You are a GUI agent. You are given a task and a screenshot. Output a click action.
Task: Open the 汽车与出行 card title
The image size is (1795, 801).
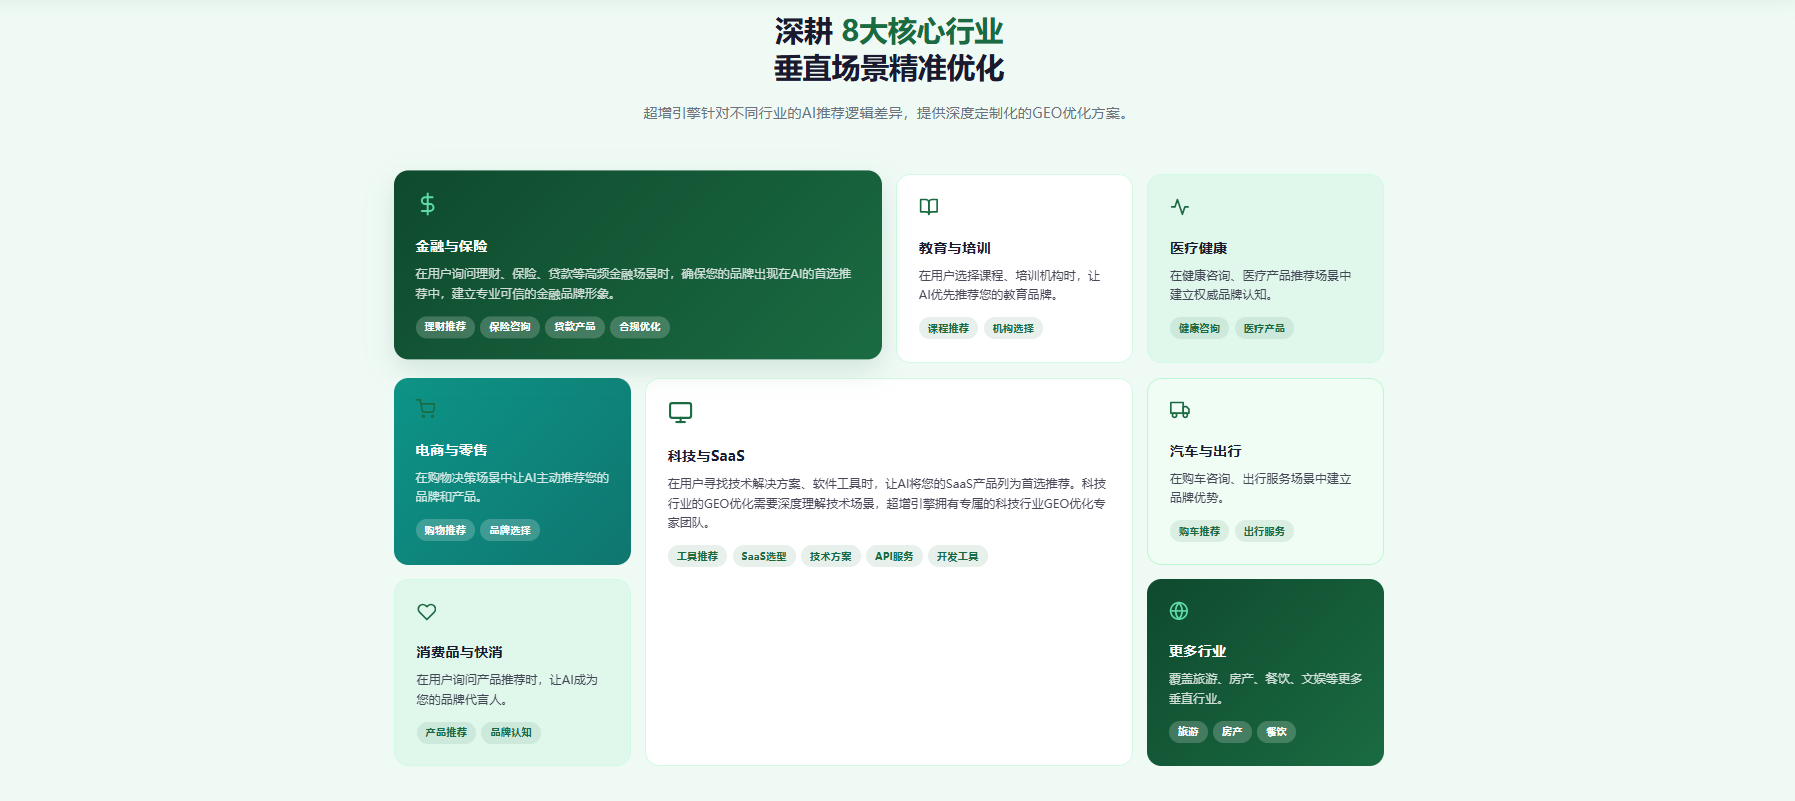(1206, 451)
